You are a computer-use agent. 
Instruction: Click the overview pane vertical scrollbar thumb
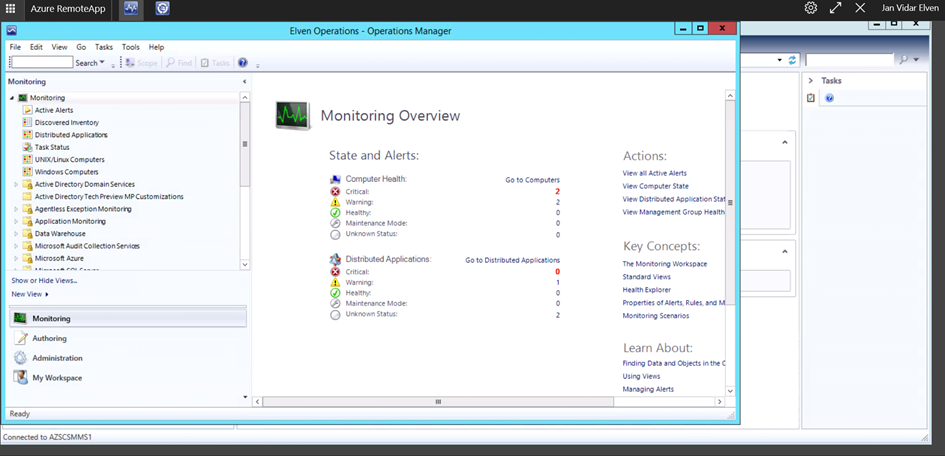click(x=730, y=202)
